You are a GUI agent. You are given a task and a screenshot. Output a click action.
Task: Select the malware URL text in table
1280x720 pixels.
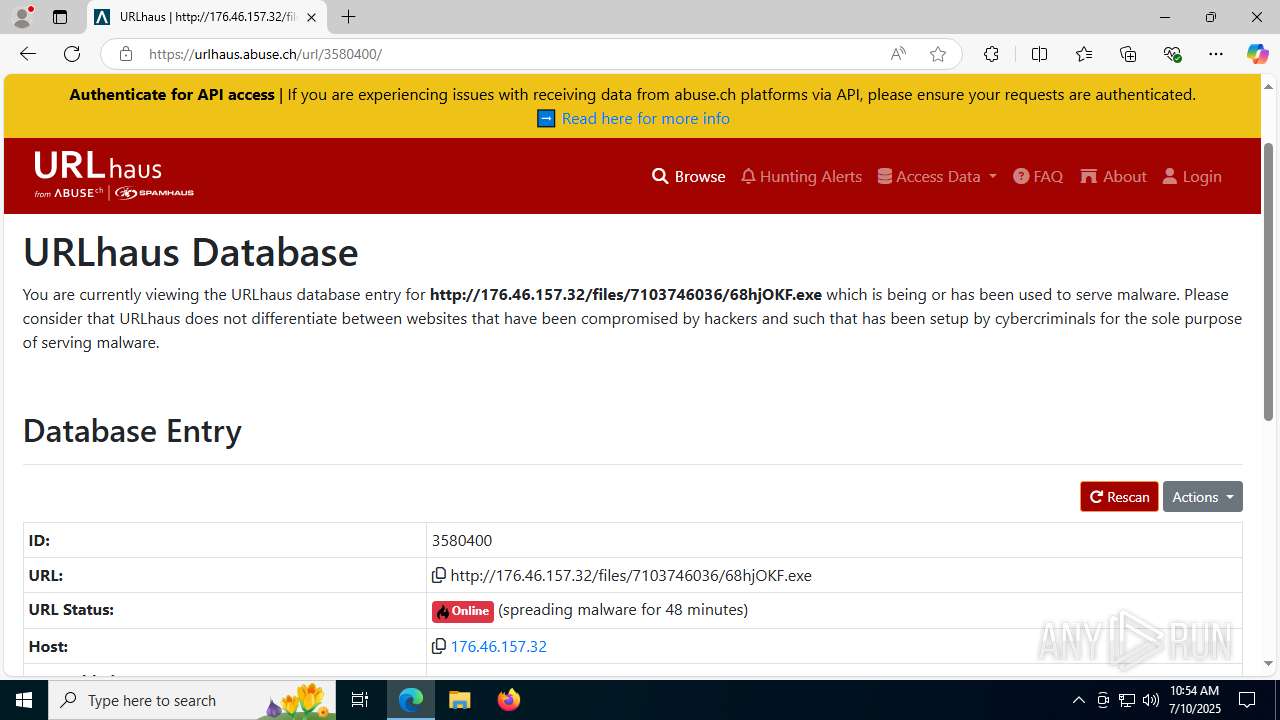(631, 575)
